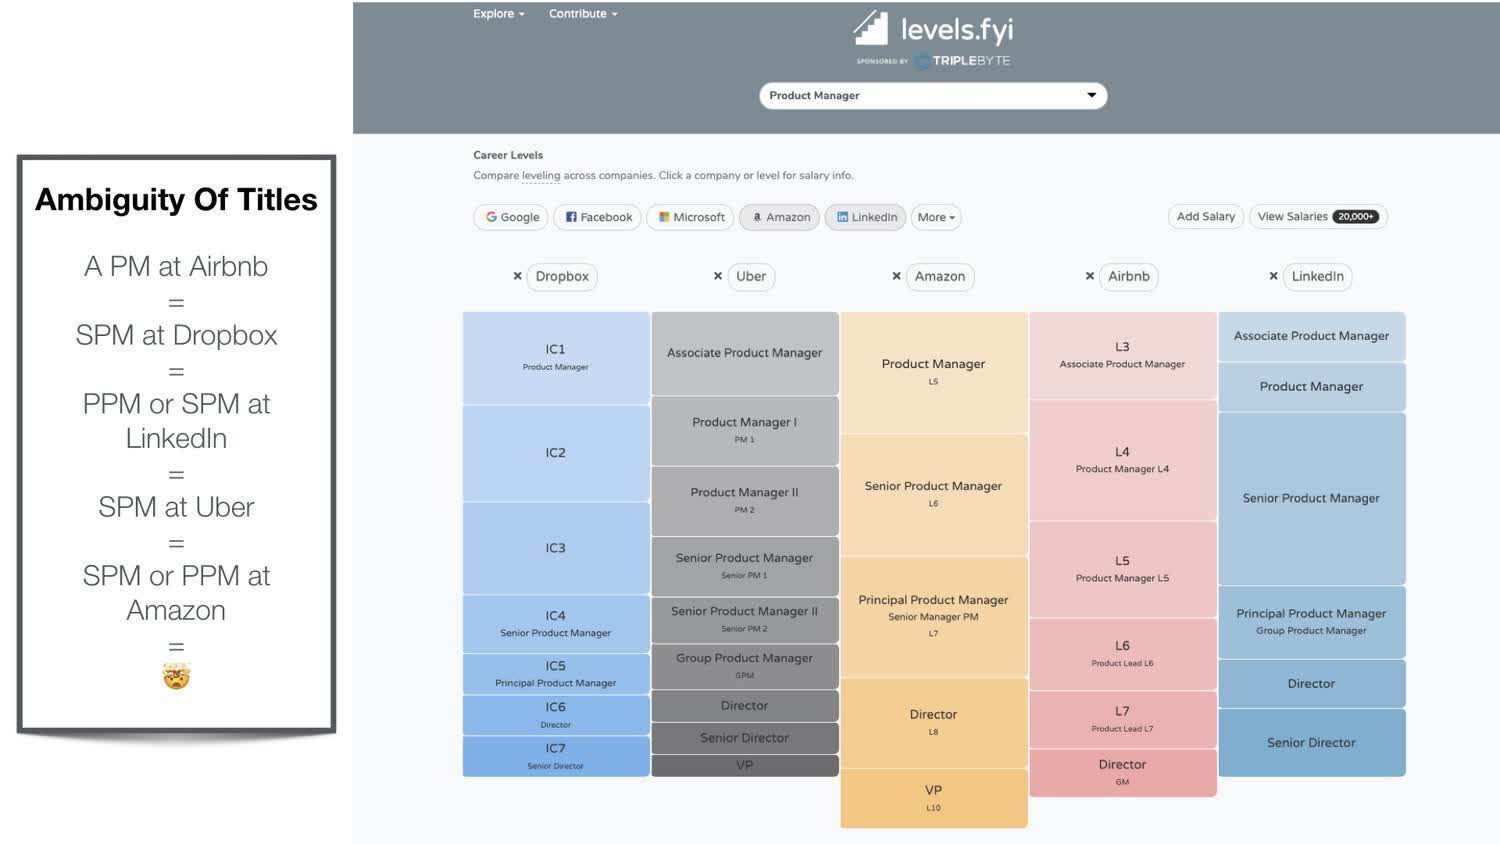Remove the Uber comparison via its x icon
This screenshot has height=844, width=1500.
tap(717, 276)
